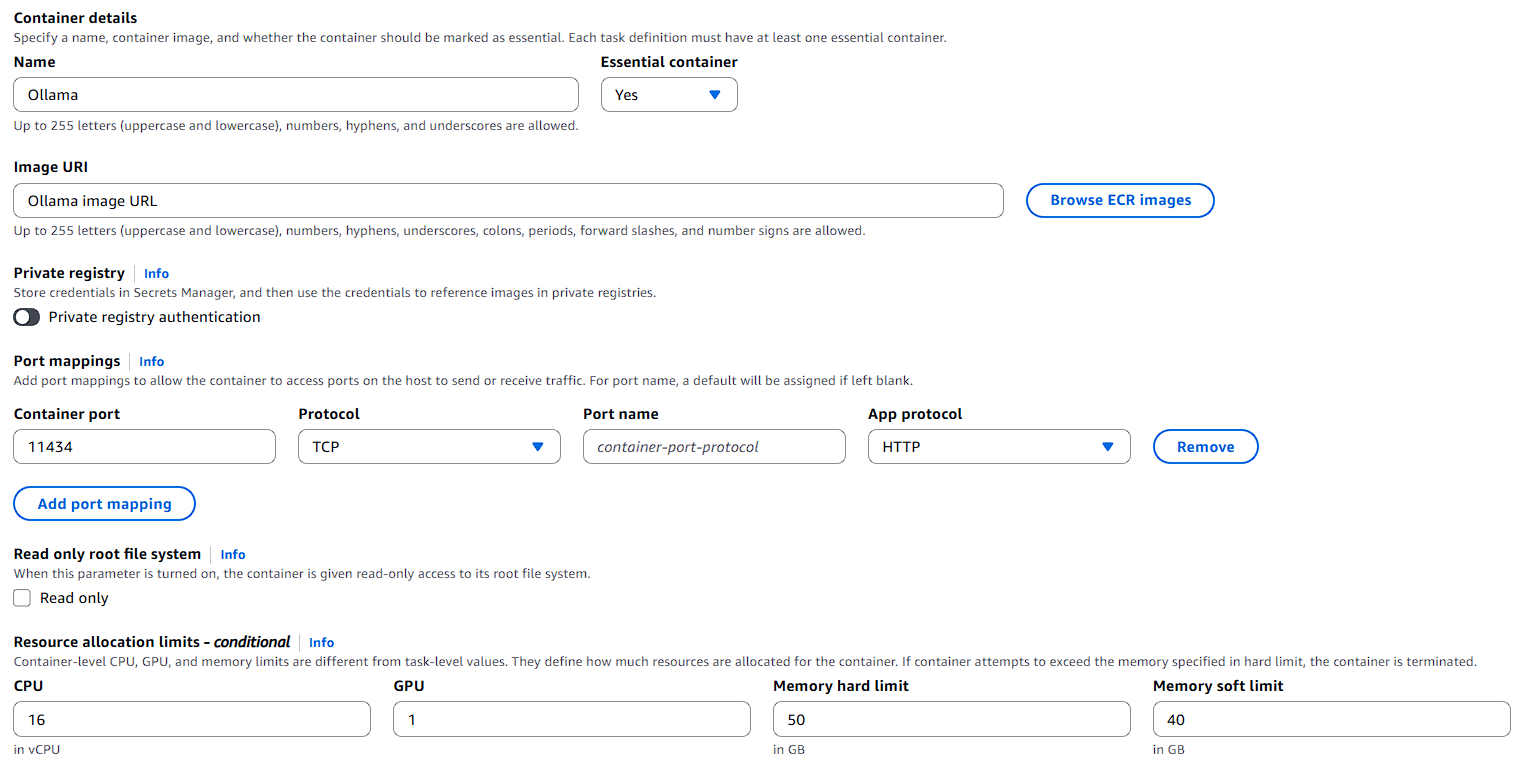1524x766 pixels.
Task: Click the Browse ECR images button
Action: (x=1120, y=200)
